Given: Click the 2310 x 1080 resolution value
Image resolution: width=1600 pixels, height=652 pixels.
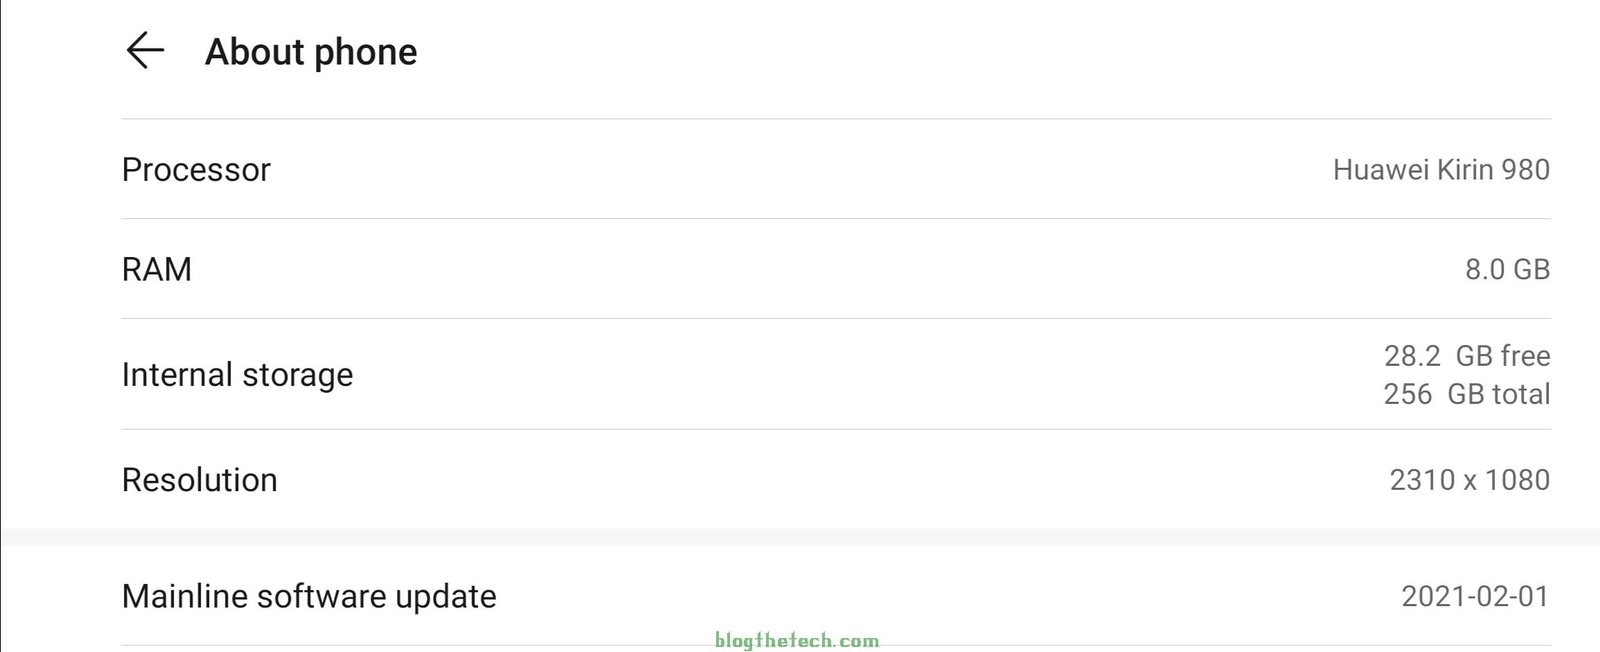Looking at the screenshot, I should [x=1469, y=480].
